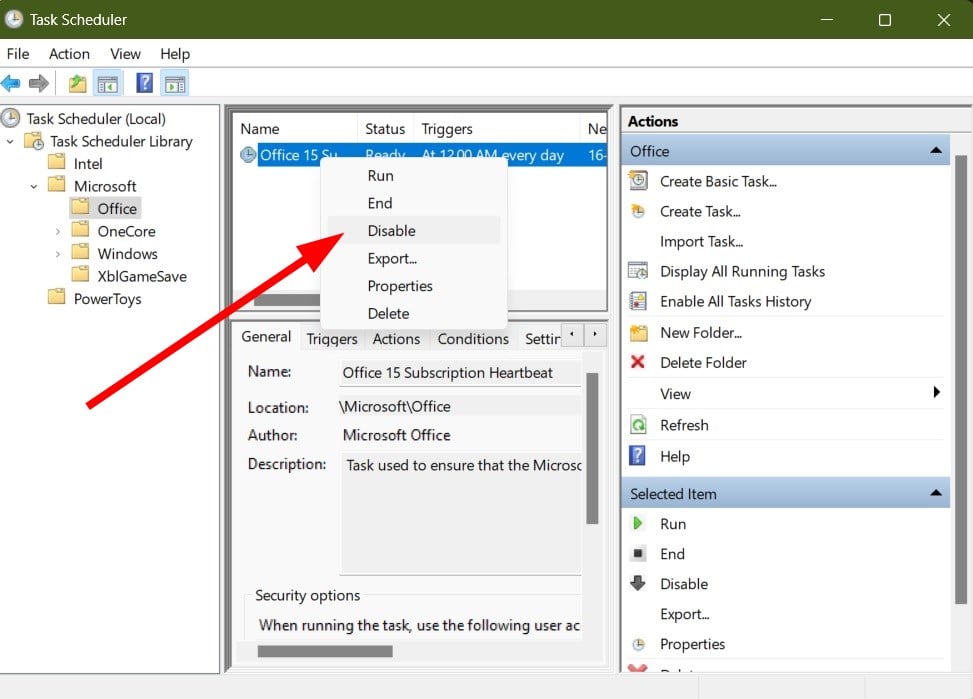Click the green Run arrow under Selected Item
This screenshot has height=699, width=973.
point(637,523)
